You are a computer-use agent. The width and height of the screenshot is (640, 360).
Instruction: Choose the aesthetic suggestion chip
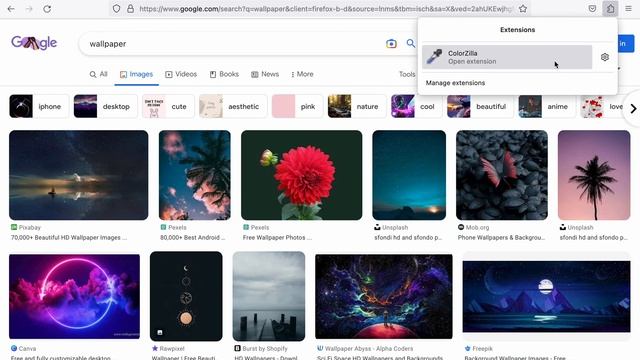pyautogui.click(x=233, y=107)
